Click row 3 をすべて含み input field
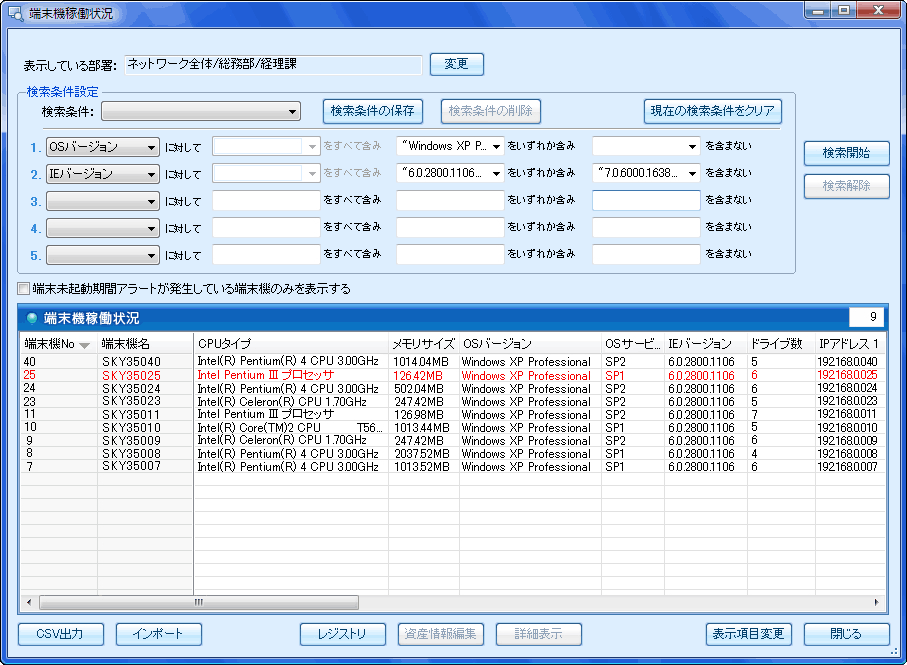 click(266, 200)
